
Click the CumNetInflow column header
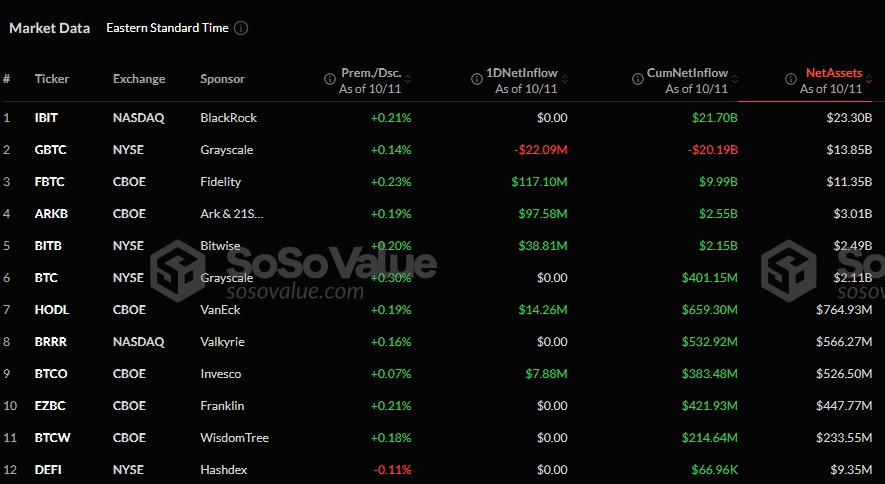[687, 73]
